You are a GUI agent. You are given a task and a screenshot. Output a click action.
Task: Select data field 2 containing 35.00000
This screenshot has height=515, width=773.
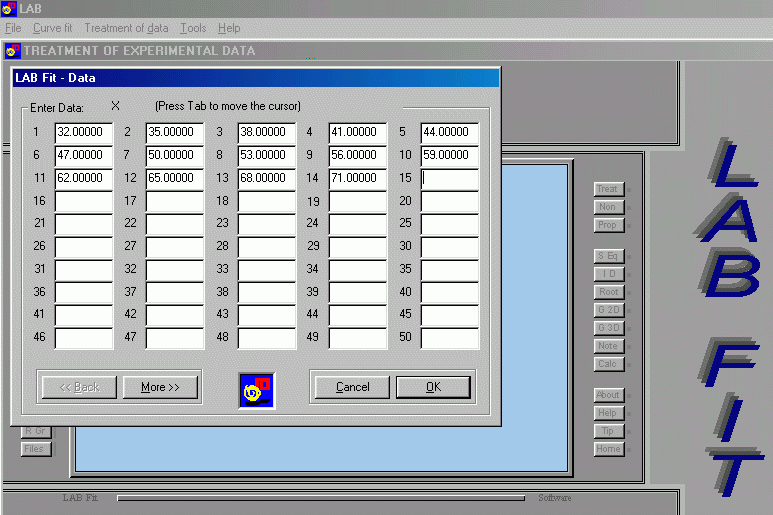175,132
